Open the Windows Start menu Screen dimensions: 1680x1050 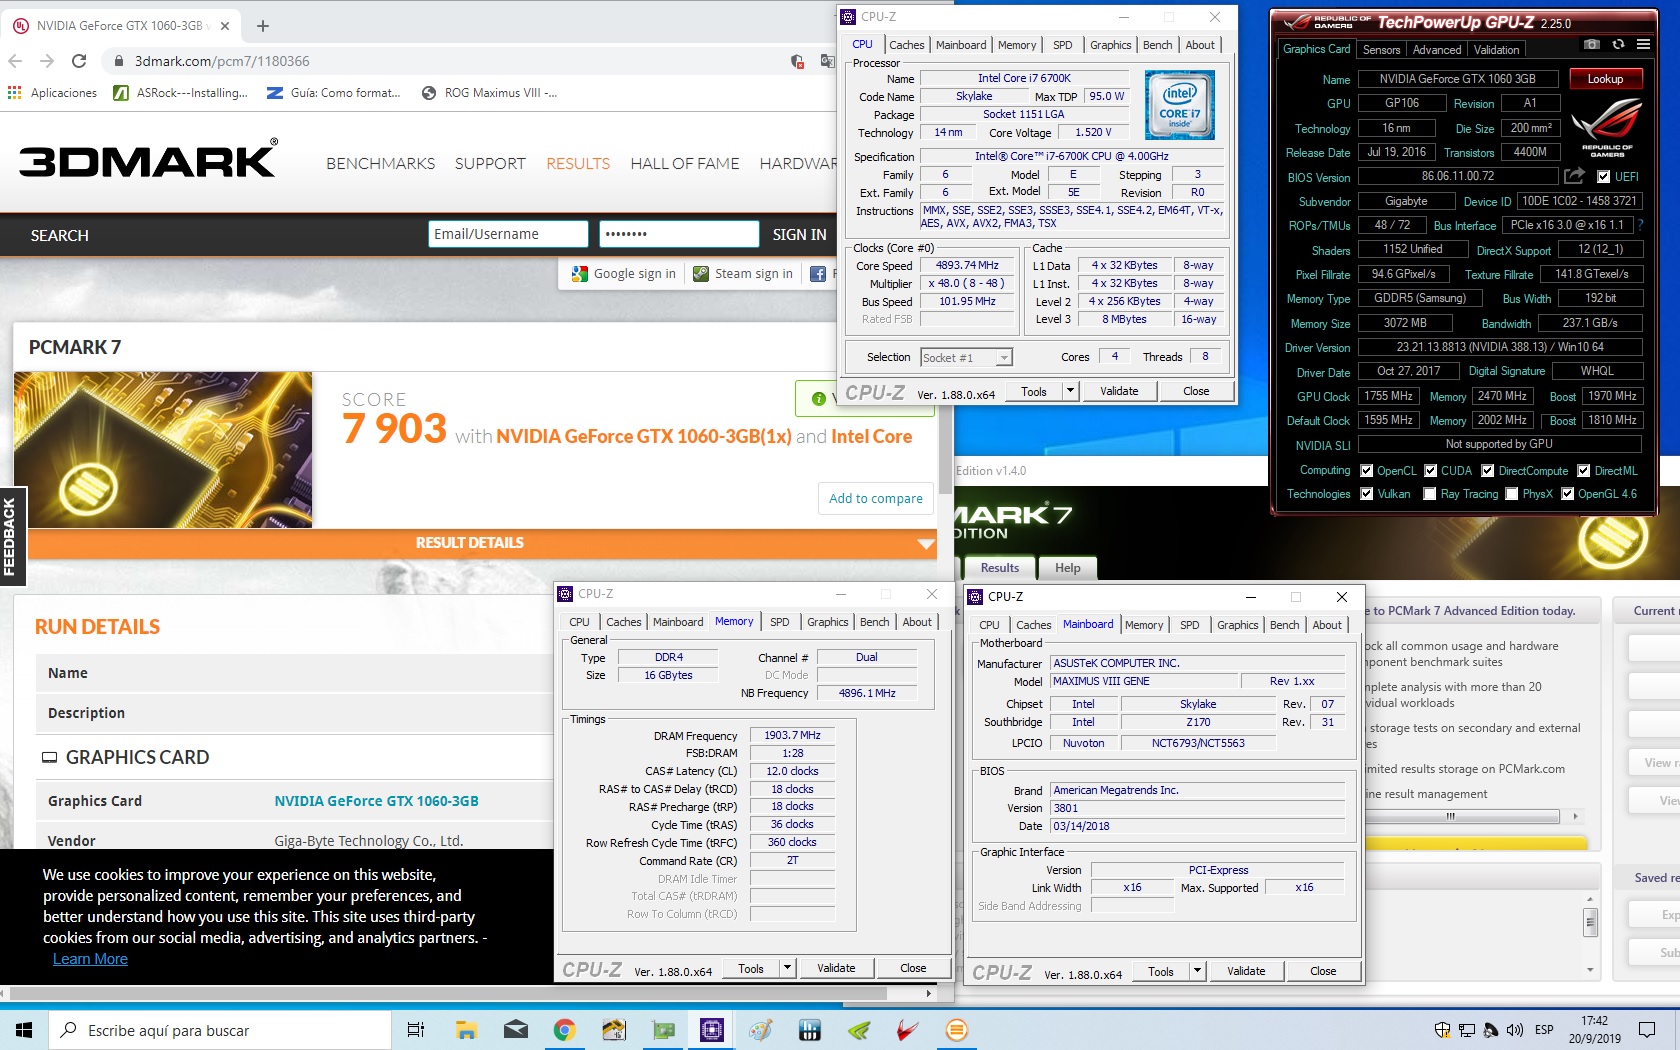click(x=24, y=1030)
